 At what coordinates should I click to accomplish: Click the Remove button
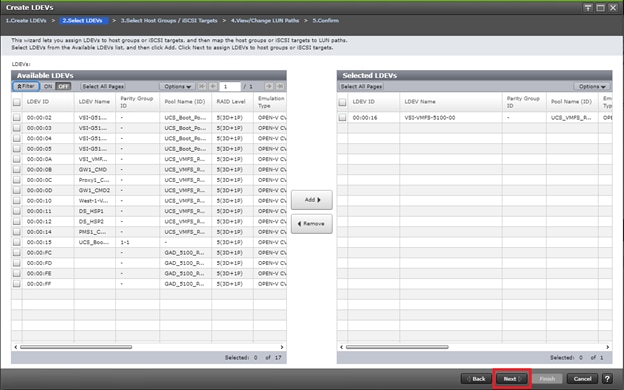click(x=312, y=224)
